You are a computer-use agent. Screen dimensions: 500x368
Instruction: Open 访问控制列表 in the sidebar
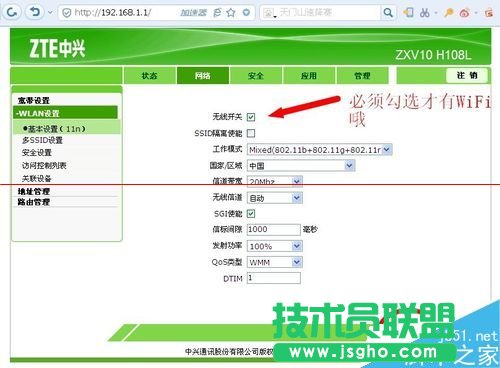coord(44,165)
